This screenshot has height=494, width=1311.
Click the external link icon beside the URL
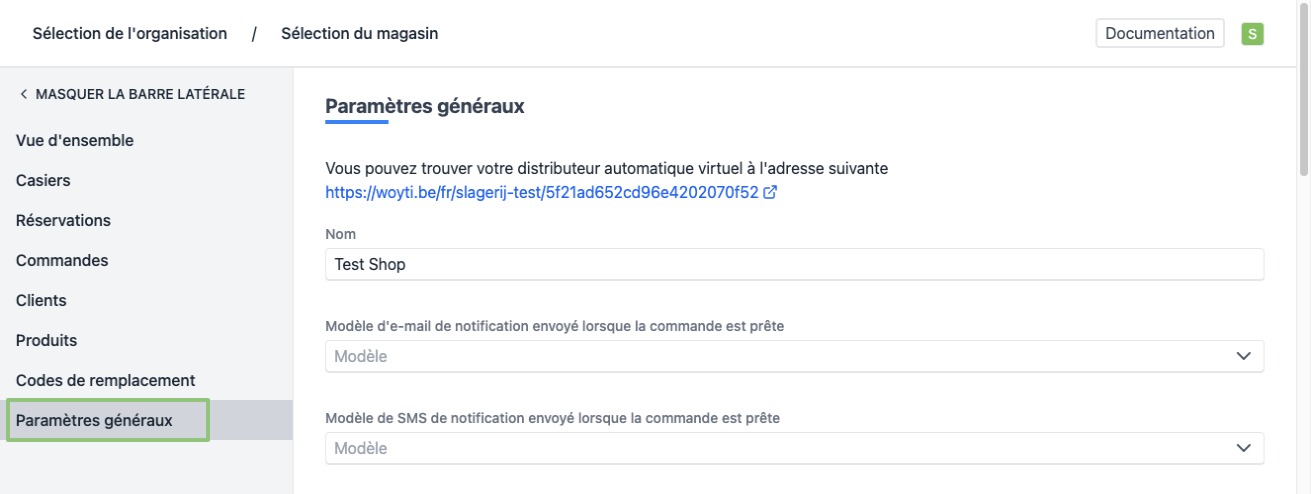(770, 193)
